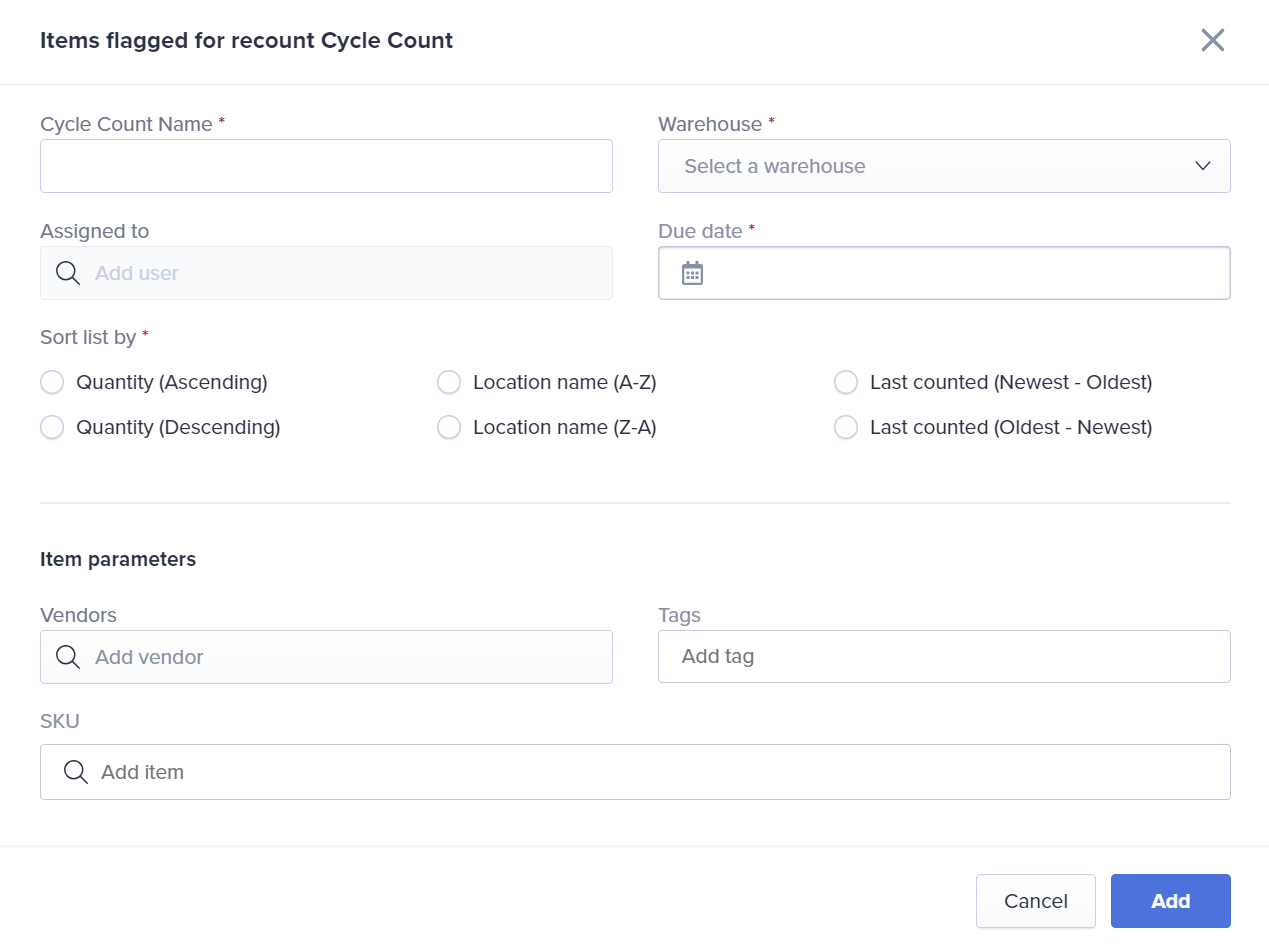This screenshot has height=946, width=1269.
Task: Click into the Due date field
Action: click(944, 273)
